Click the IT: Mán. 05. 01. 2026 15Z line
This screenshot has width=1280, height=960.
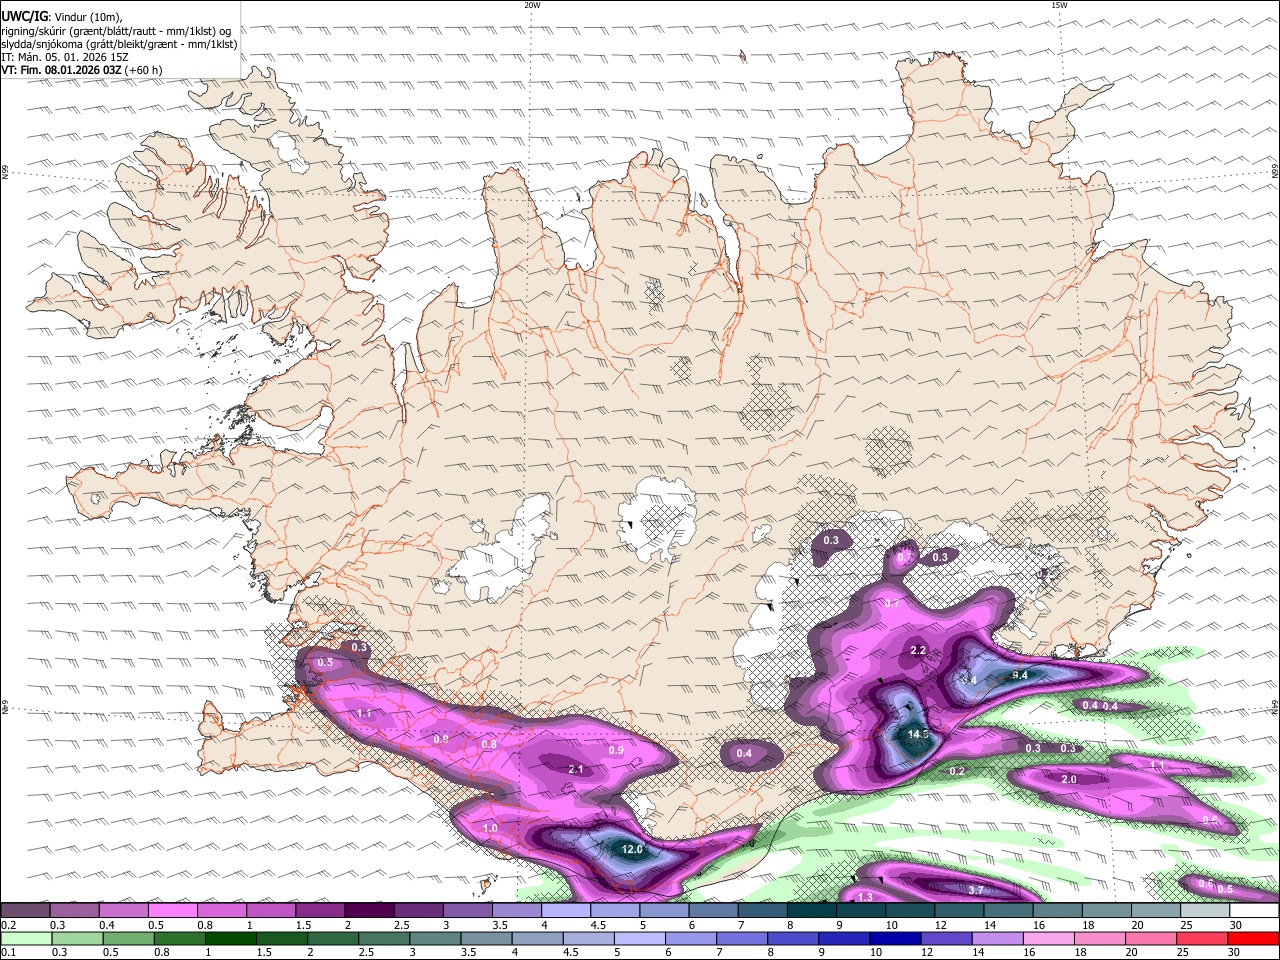(x=65, y=57)
